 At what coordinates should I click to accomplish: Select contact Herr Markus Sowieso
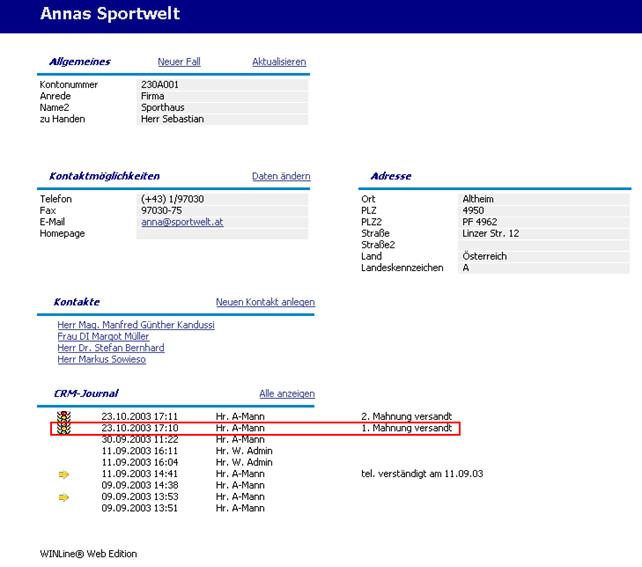coord(102,359)
